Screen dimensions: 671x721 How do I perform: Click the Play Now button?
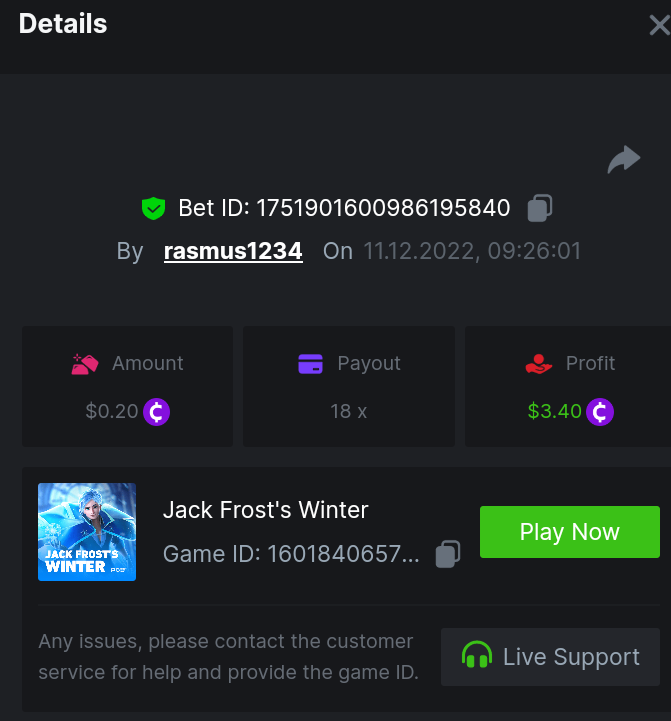click(570, 532)
